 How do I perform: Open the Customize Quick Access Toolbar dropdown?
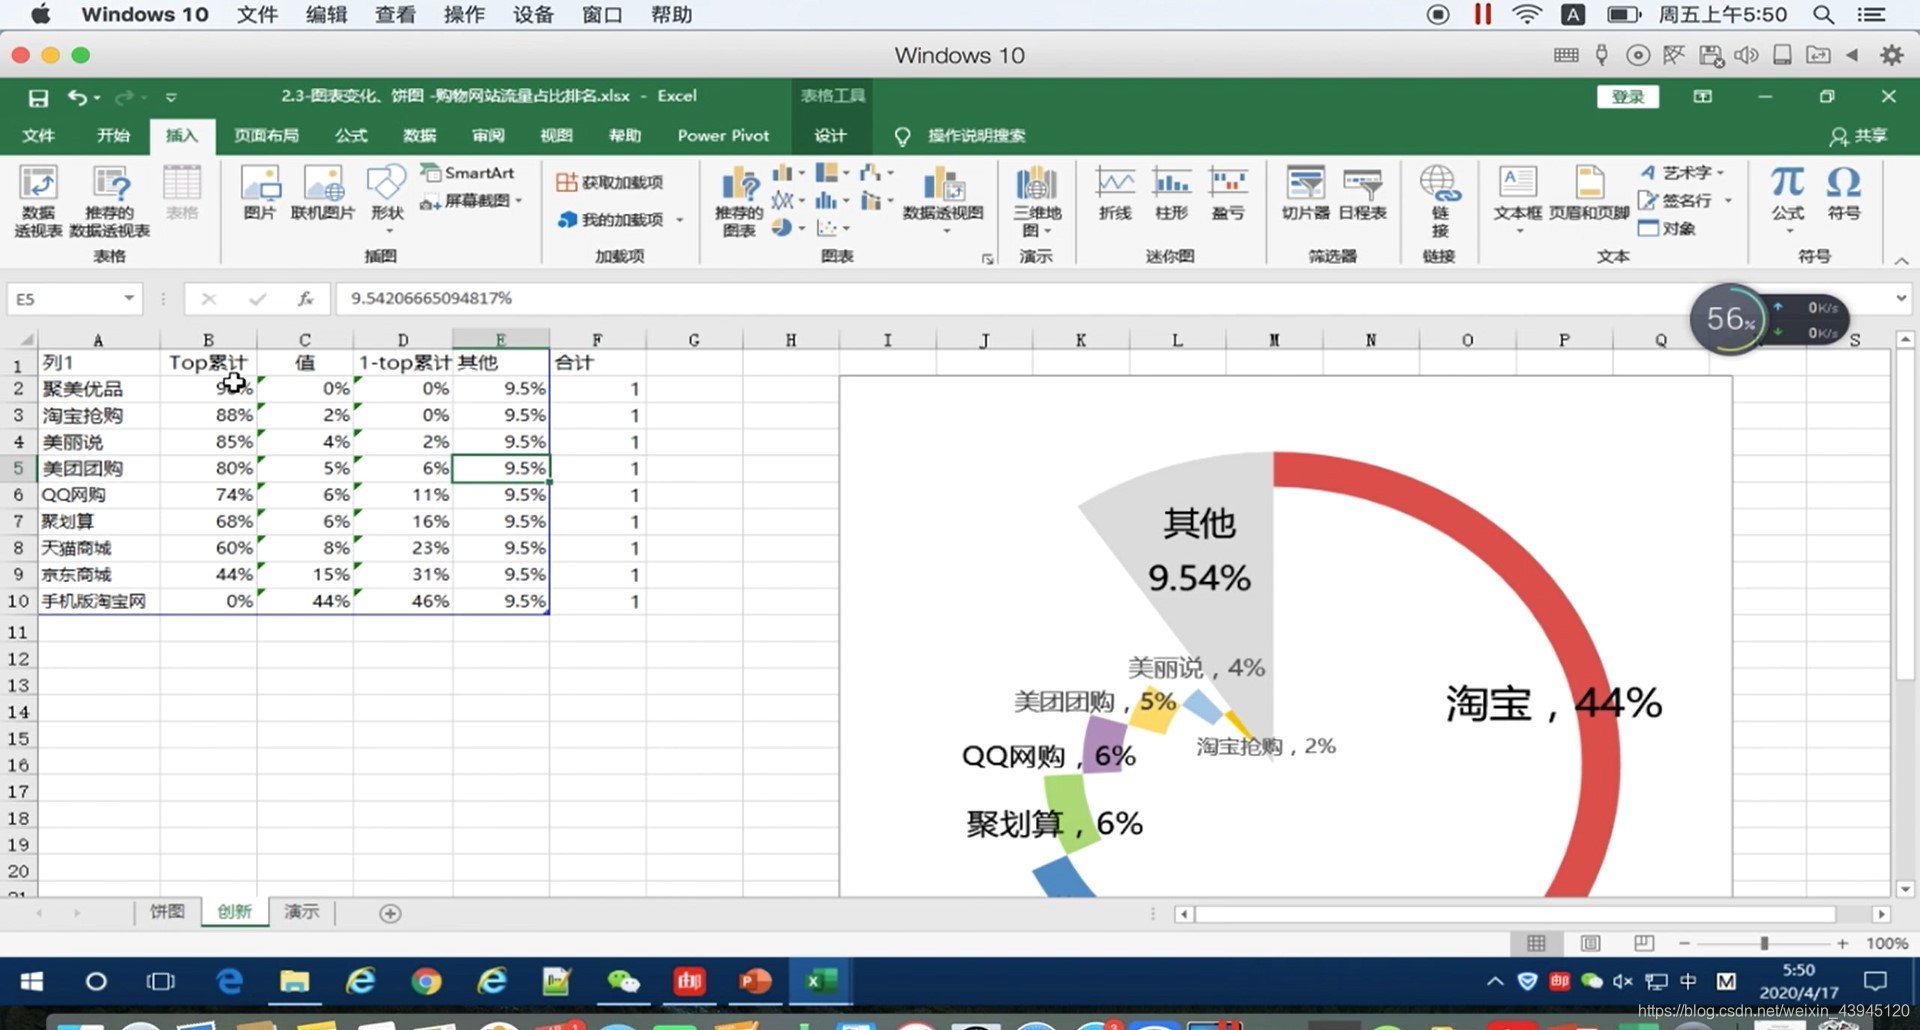171,97
